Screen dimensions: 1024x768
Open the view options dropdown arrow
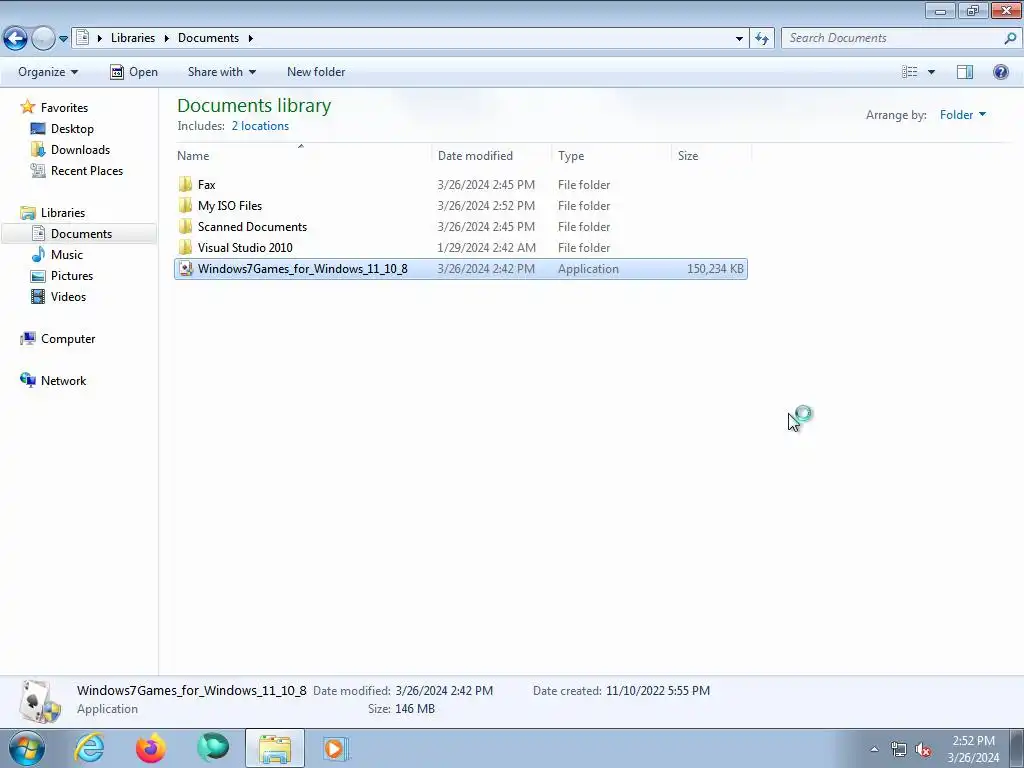tap(931, 72)
